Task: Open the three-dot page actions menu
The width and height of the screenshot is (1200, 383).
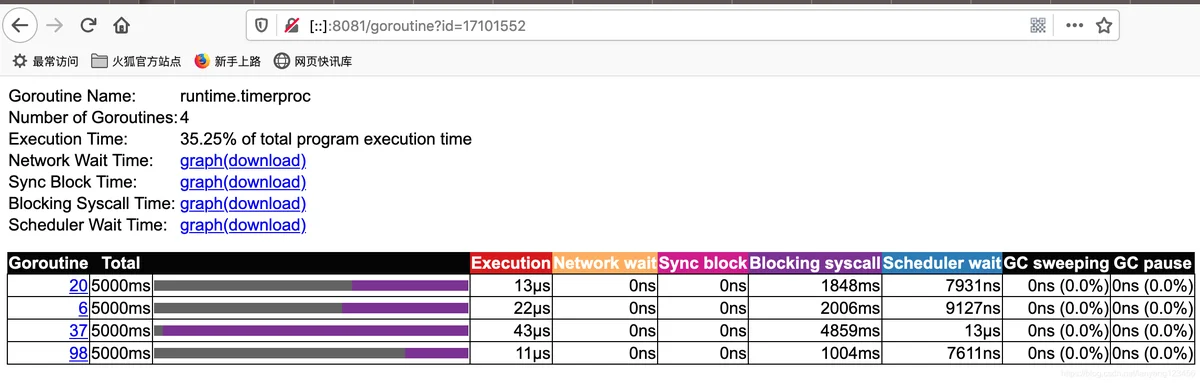Action: pos(1074,25)
